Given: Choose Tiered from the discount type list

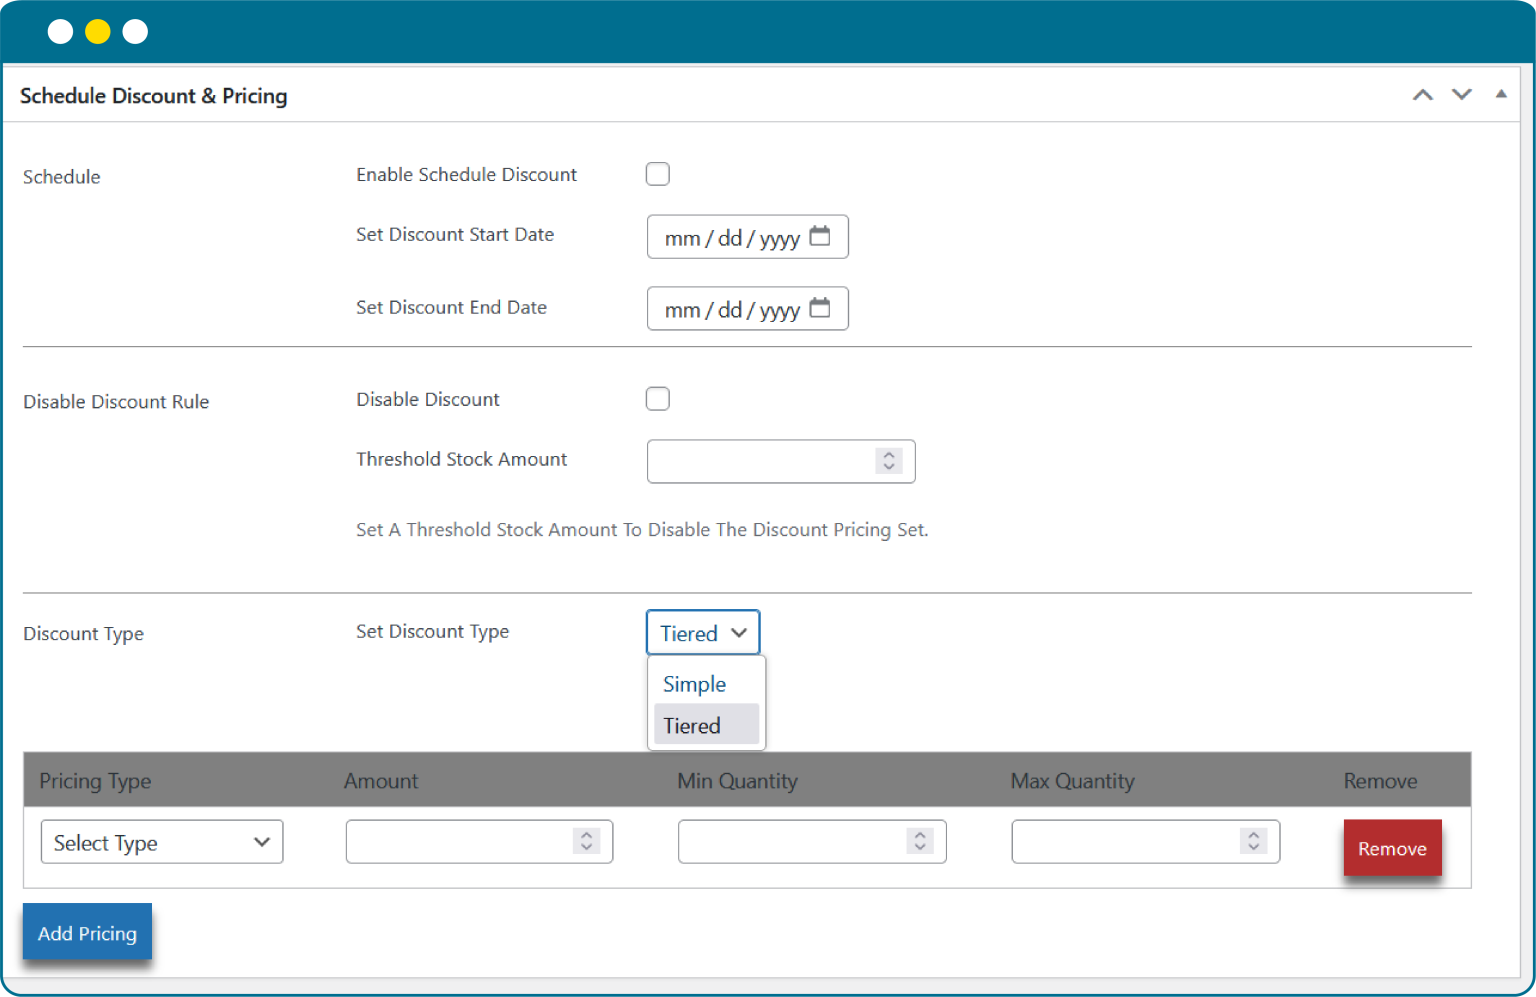Looking at the screenshot, I should click(693, 726).
